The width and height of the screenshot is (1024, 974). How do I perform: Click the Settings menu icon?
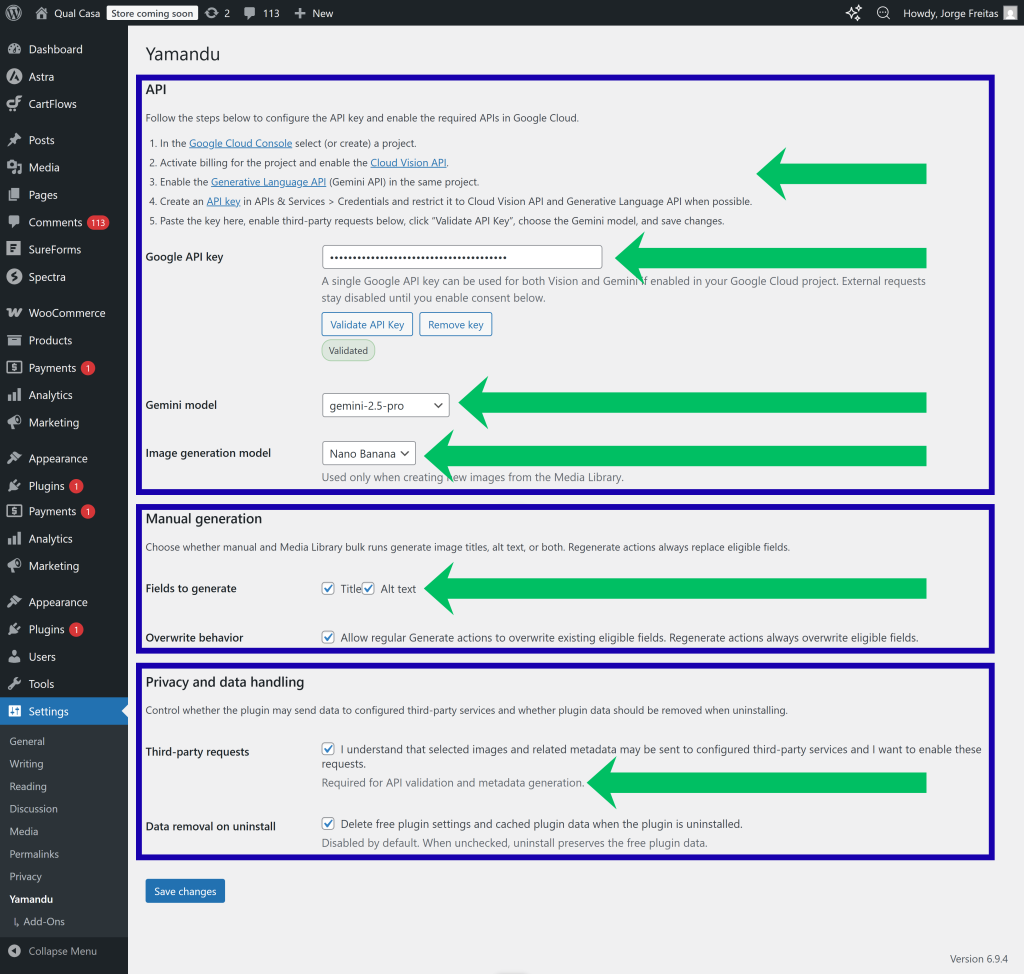point(14,711)
